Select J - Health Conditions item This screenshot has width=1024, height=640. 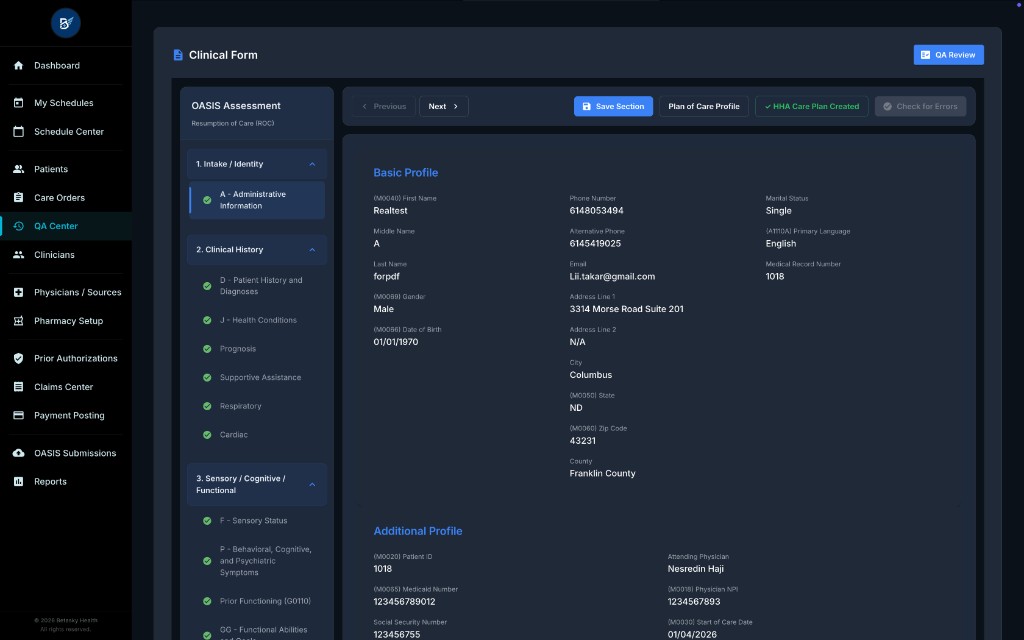pyautogui.click(x=257, y=320)
